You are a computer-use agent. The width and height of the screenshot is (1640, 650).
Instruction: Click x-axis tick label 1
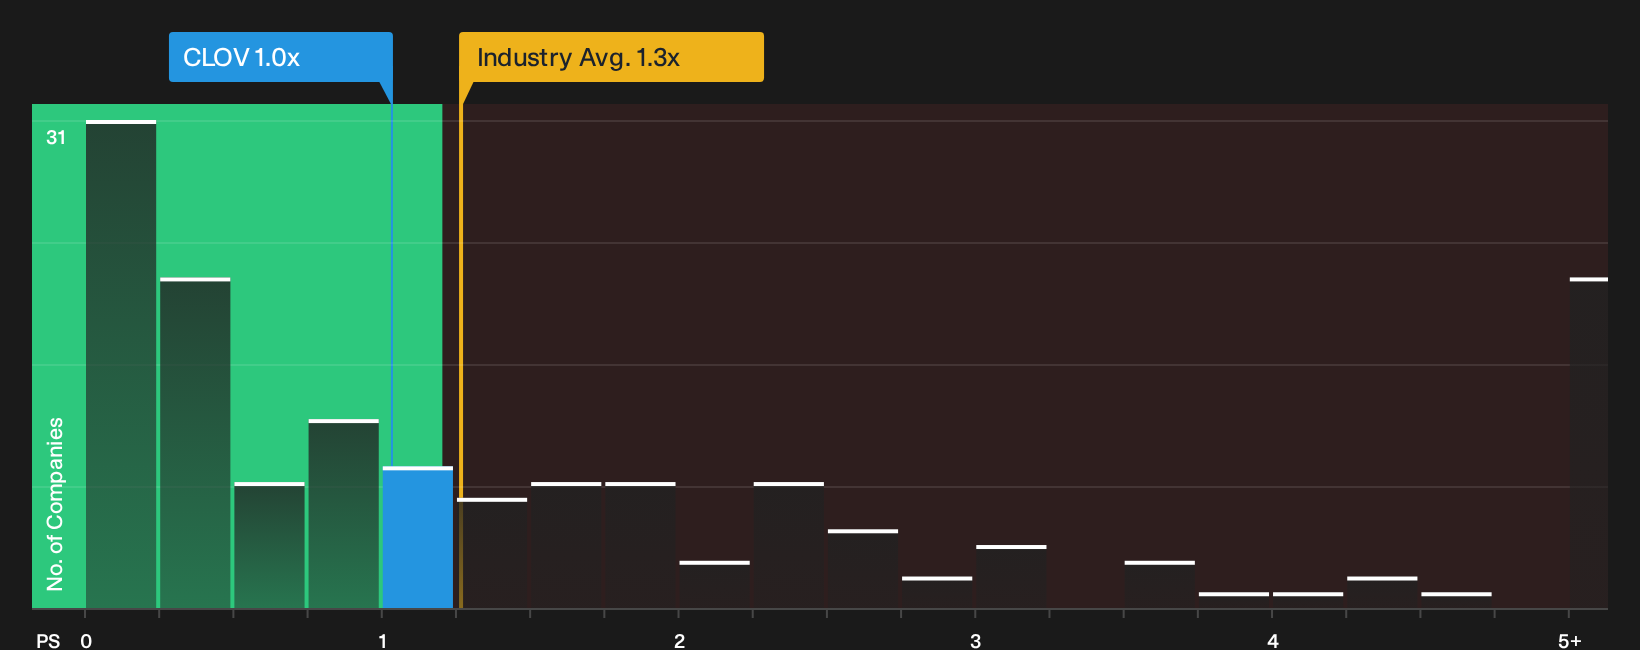coord(382,641)
